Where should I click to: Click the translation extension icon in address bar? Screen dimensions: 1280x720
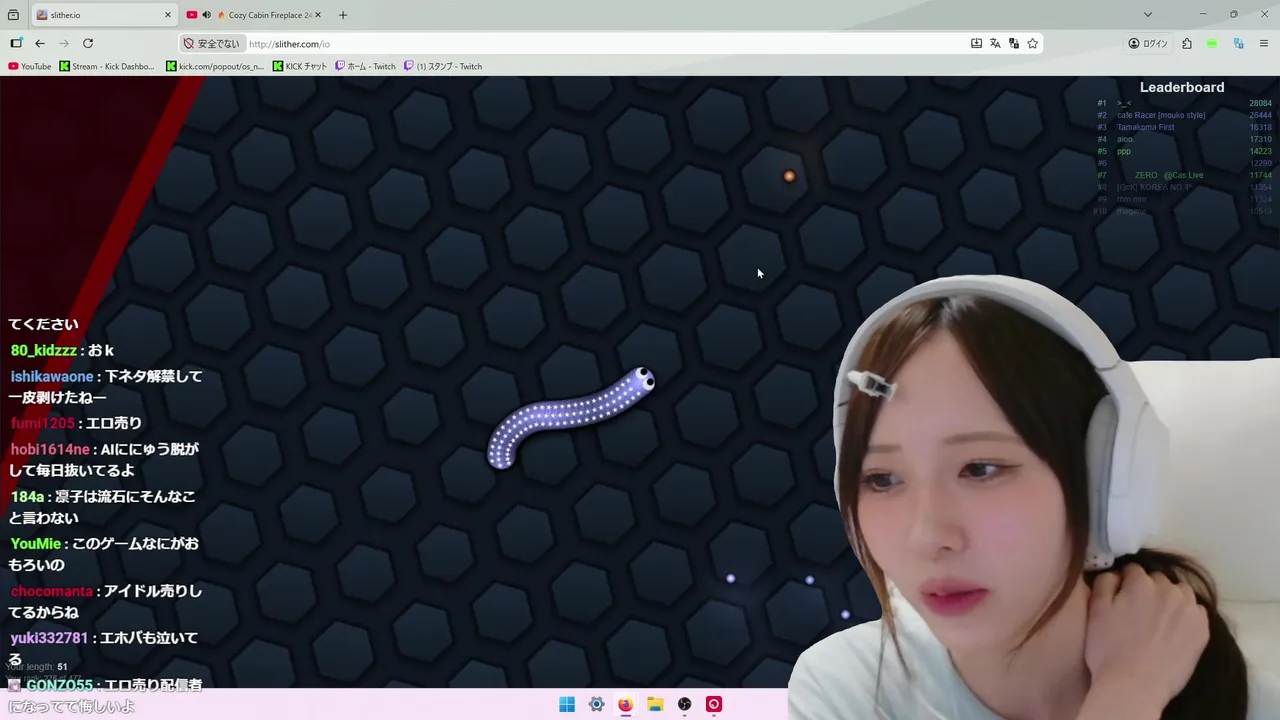[x=1014, y=43]
